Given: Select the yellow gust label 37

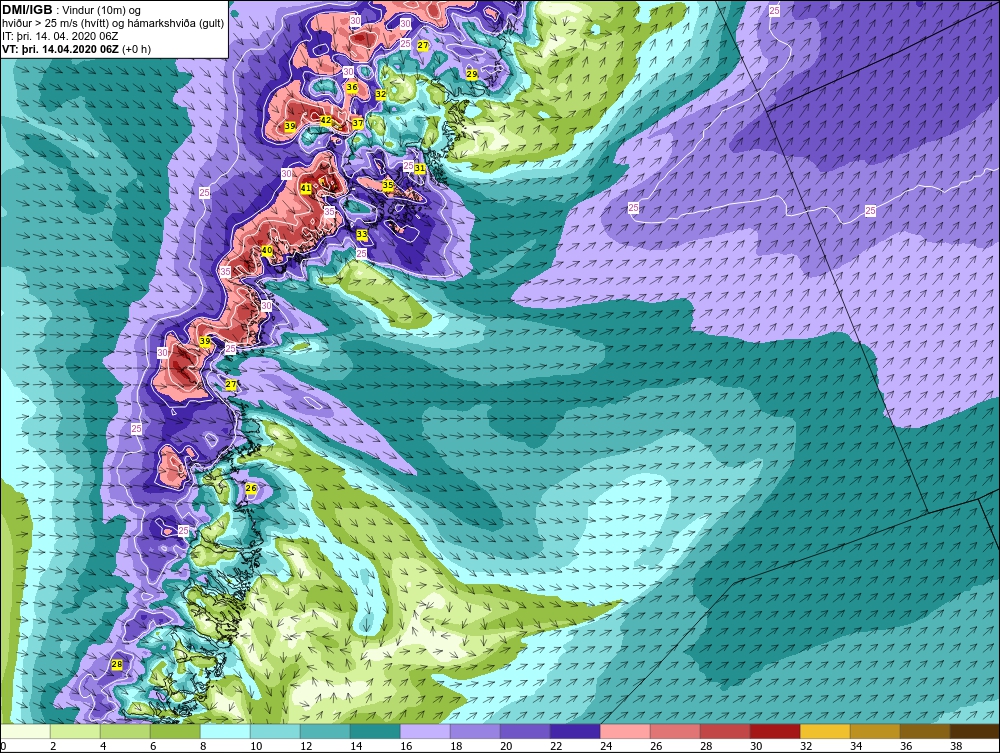Looking at the screenshot, I should coord(358,123).
